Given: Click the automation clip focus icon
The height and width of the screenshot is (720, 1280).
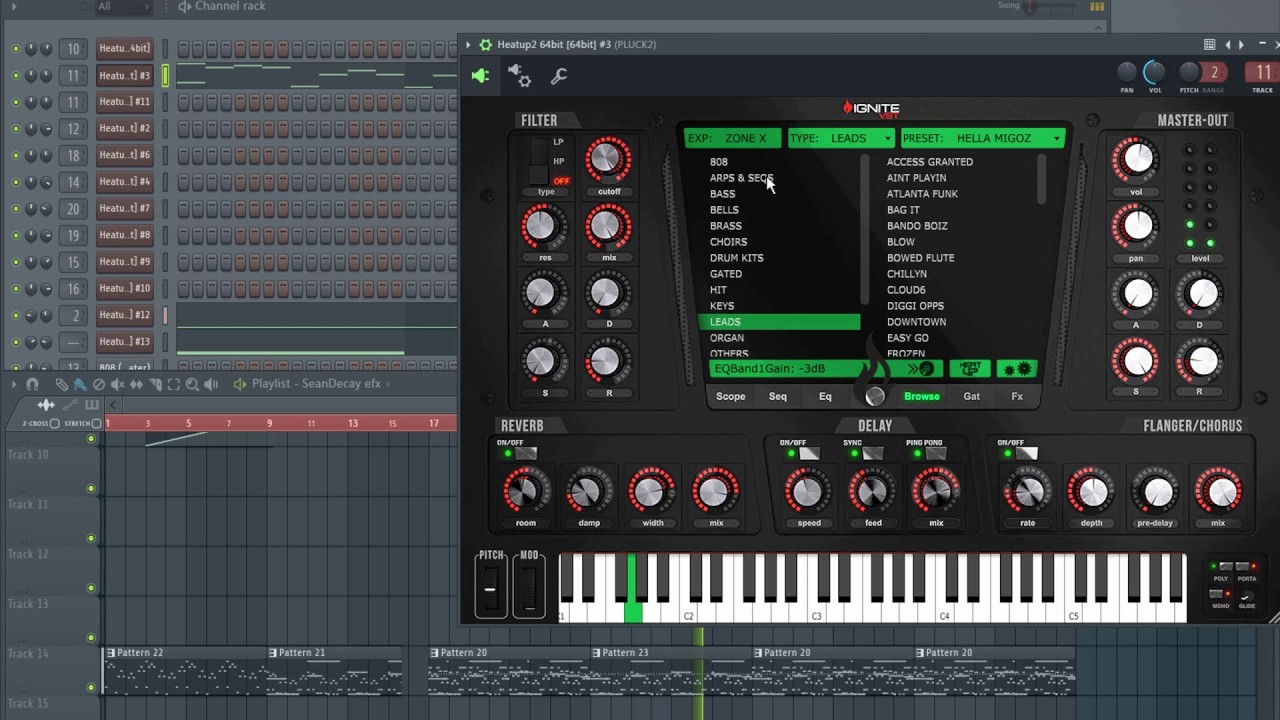Looking at the screenshot, I should point(70,405).
